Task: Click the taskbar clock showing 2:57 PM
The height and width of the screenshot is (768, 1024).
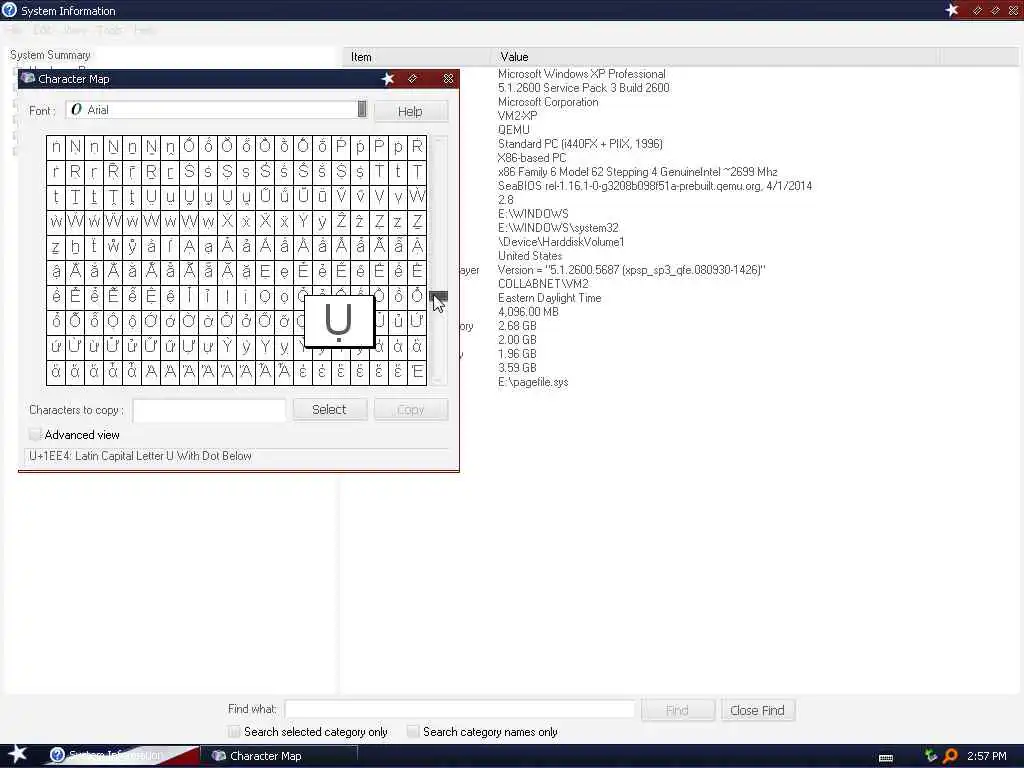Action: [x=987, y=756]
